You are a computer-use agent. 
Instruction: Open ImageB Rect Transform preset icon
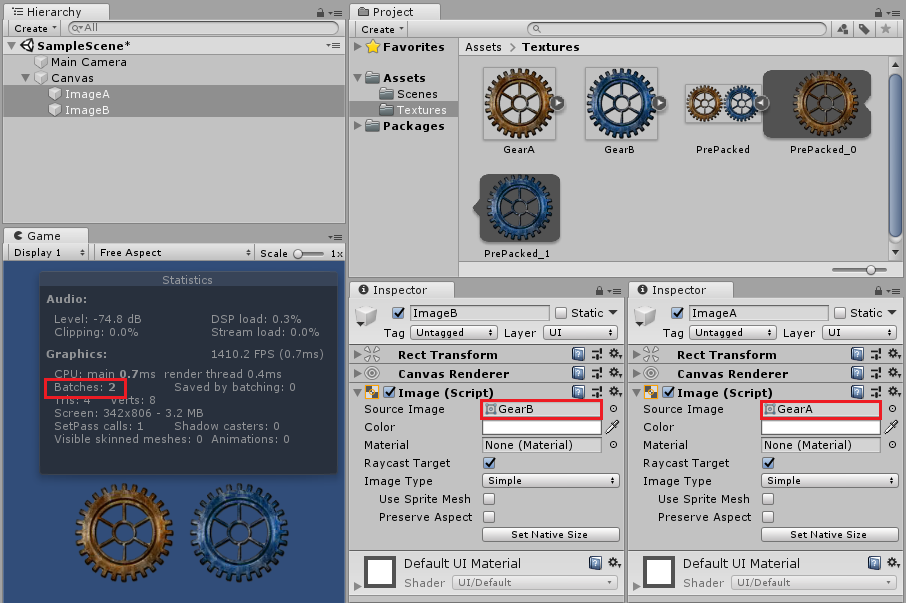tap(597, 354)
